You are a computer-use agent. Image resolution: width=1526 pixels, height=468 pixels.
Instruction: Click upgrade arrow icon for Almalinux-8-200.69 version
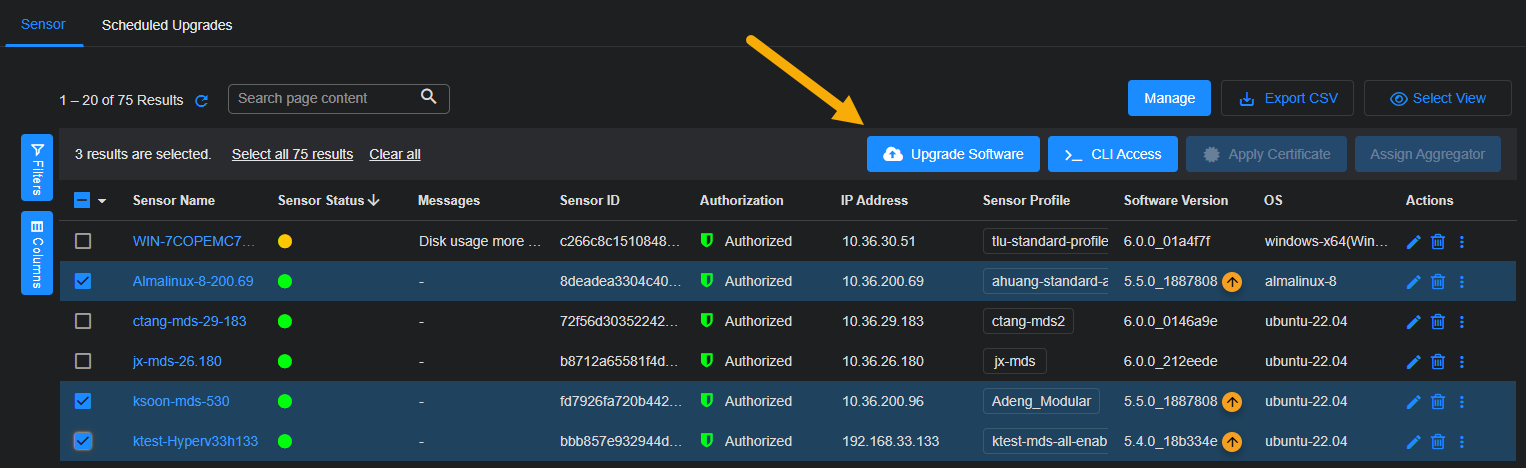(1232, 282)
